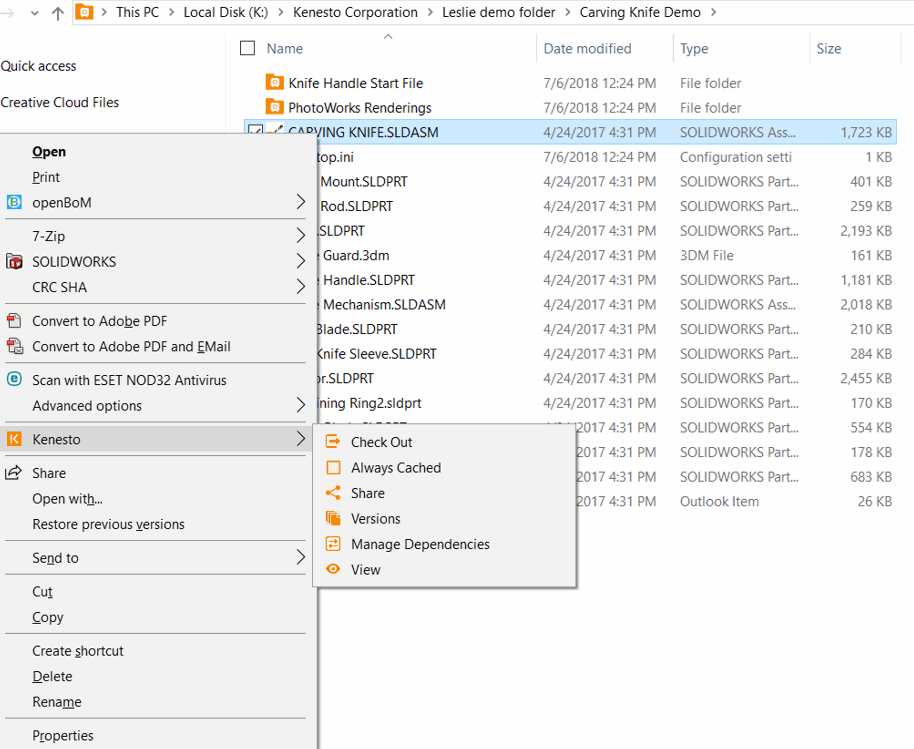Viewport: 914px width, 749px height.
Task: Open Creative Cloud Files in navigation pane
Action: coord(59,102)
